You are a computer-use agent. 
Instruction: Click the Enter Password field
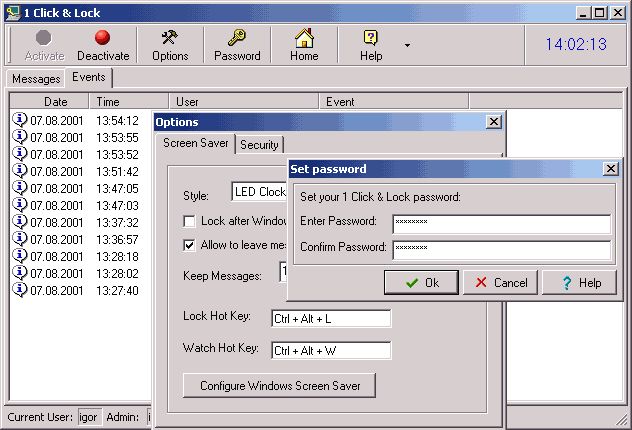coord(502,224)
